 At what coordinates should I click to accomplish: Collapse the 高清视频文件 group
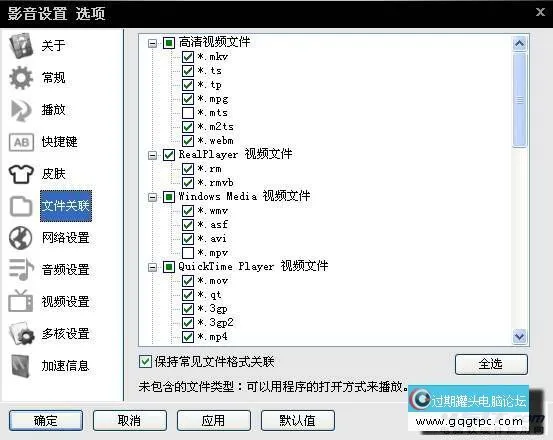(152, 43)
